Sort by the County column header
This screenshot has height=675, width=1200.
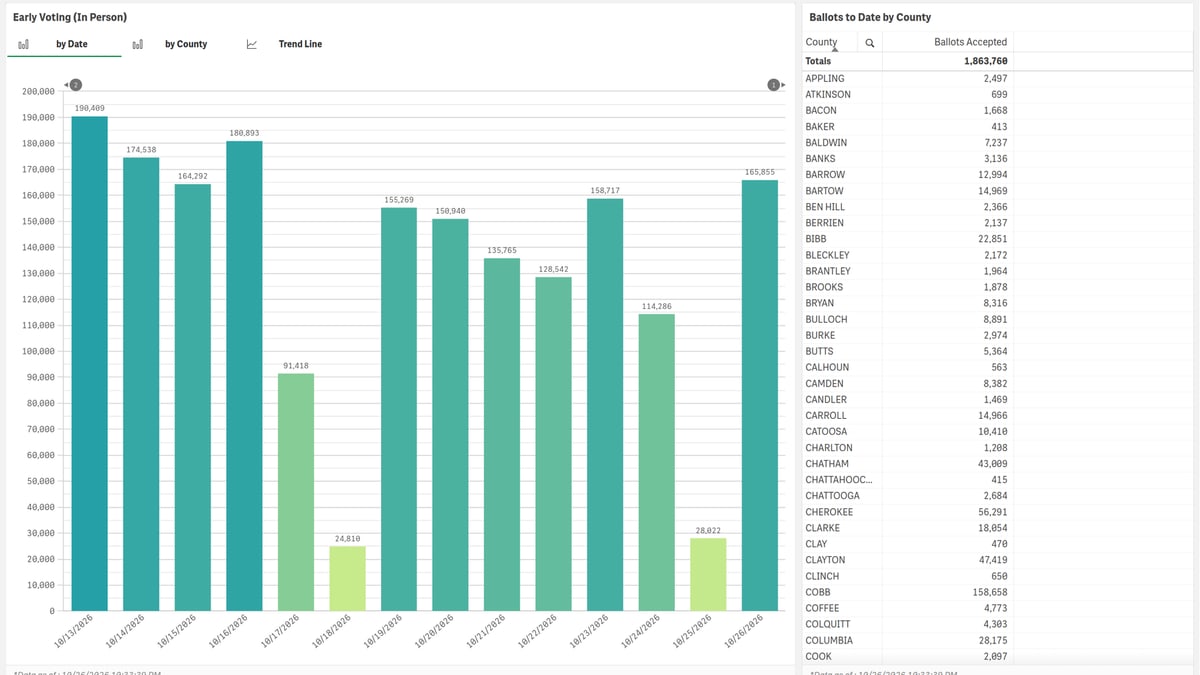tap(830, 42)
